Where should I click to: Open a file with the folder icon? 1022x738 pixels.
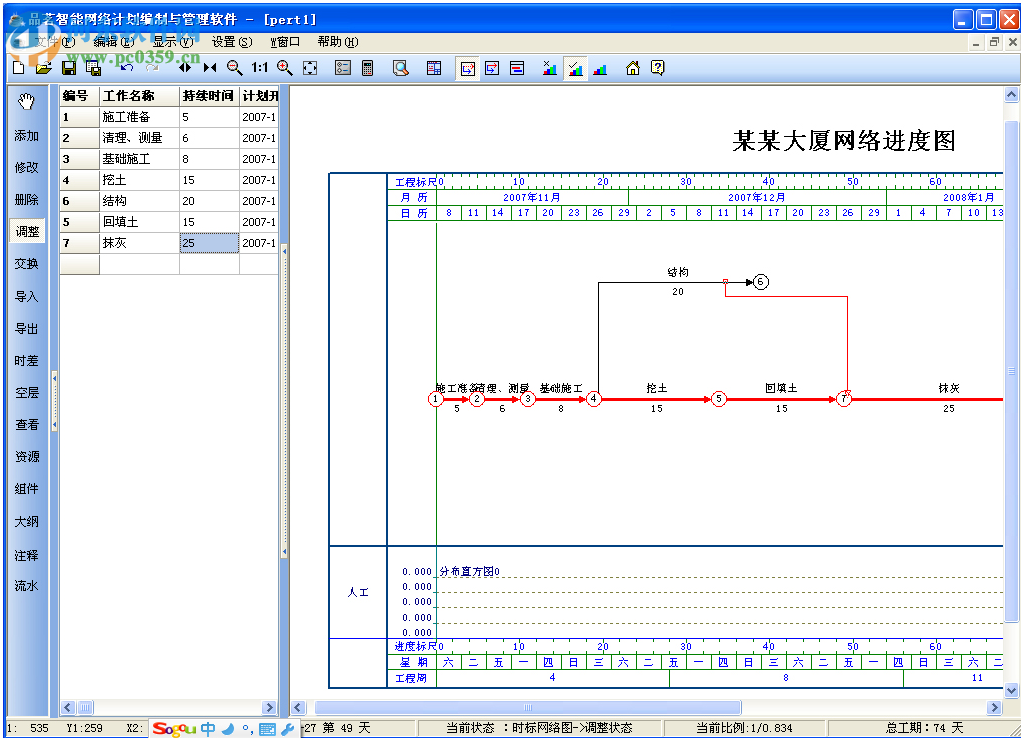click(44, 68)
